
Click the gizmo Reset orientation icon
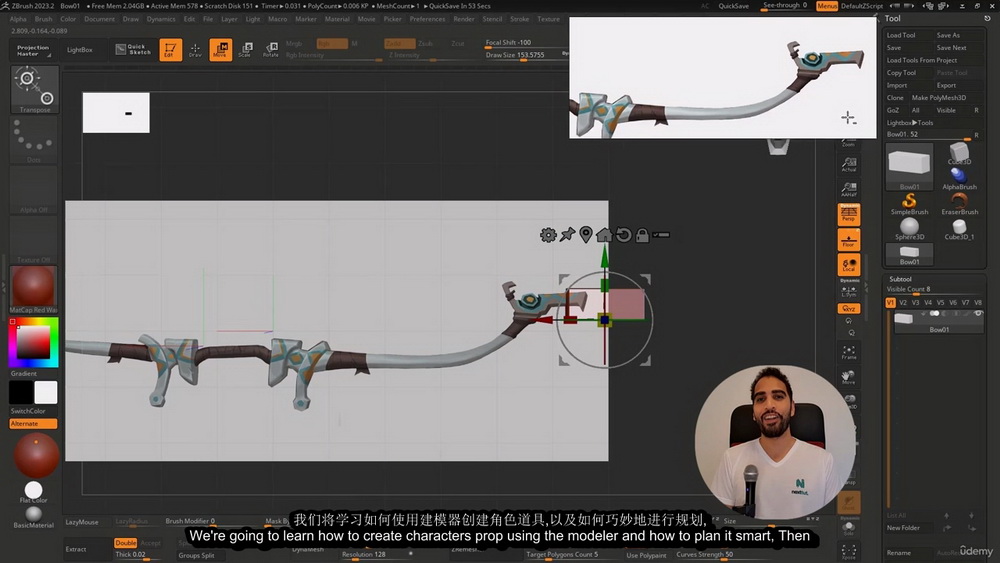(623, 235)
